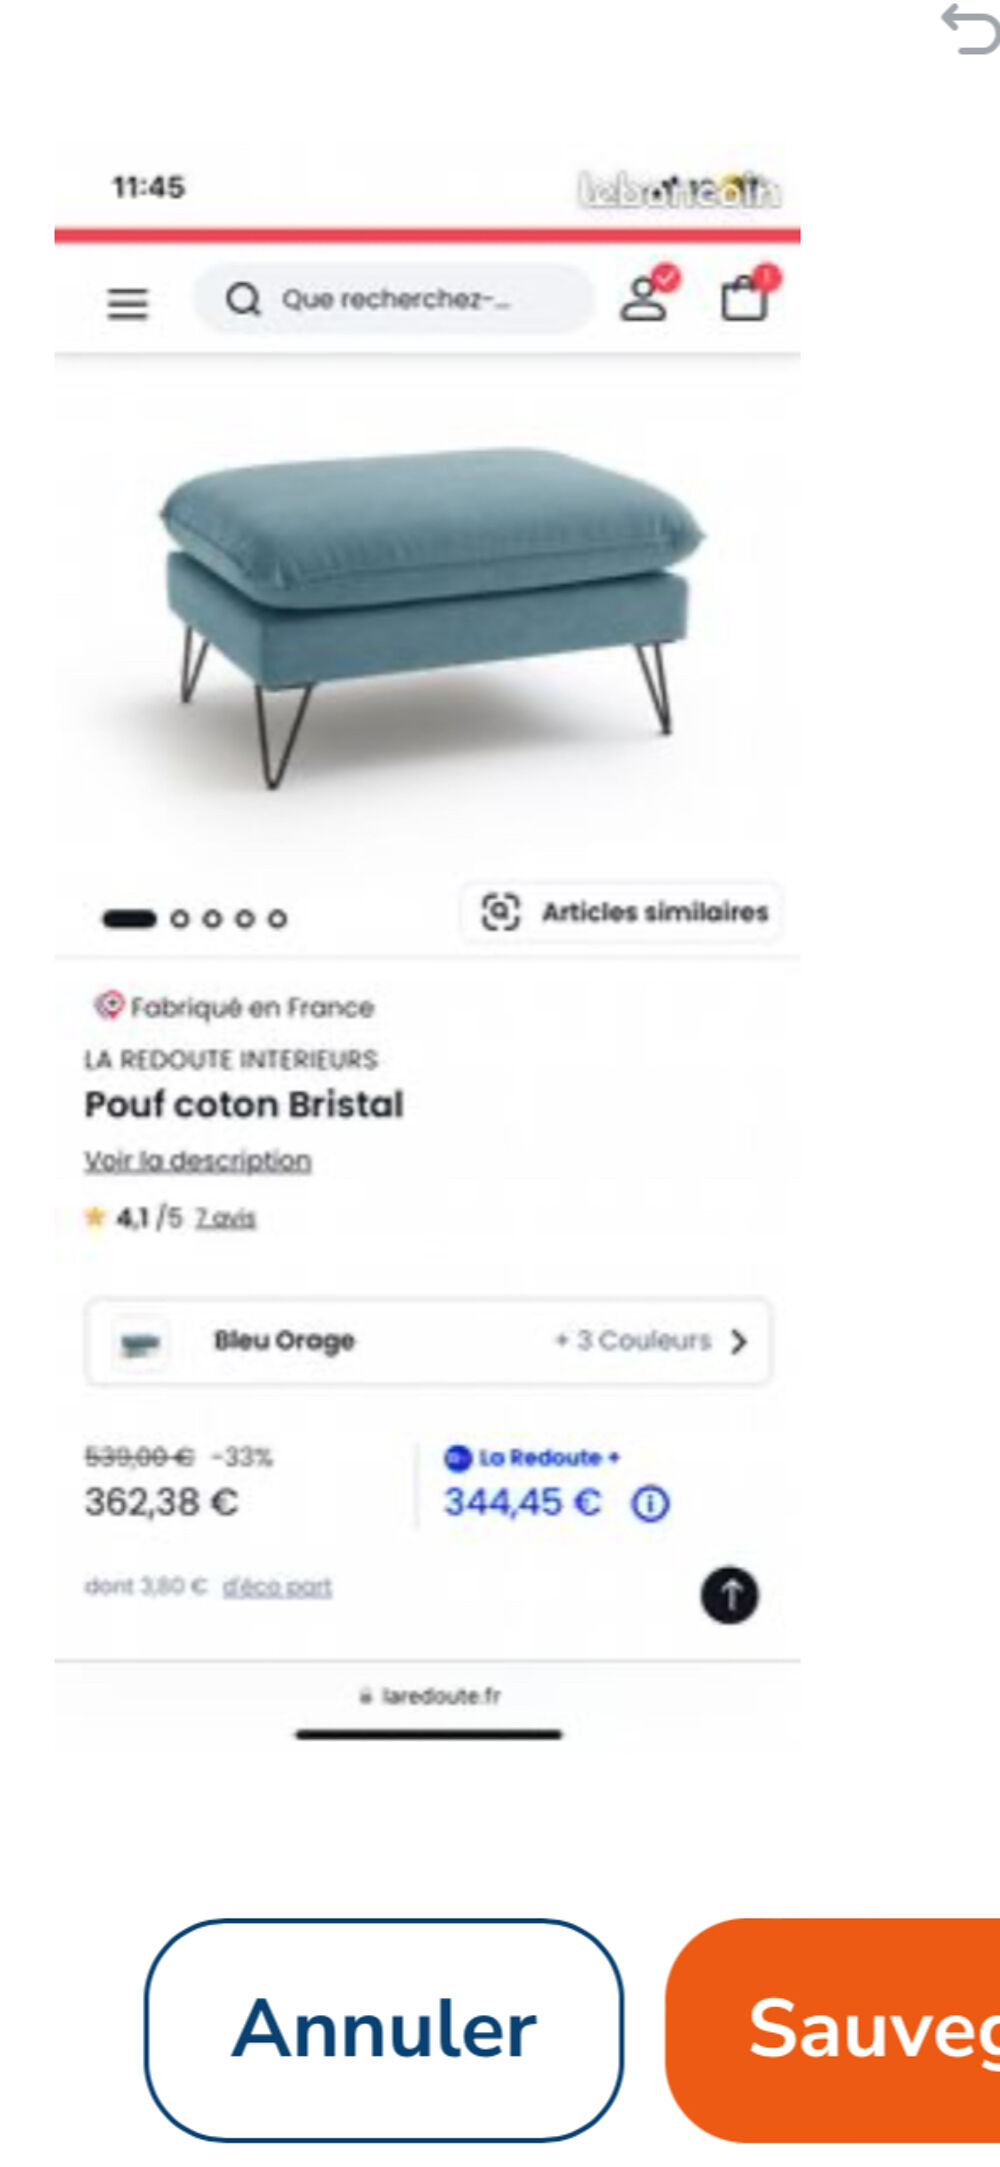Click the search magnifier icon
The width and height of the screenshot is (1000, 2167).
pos(243,299)
